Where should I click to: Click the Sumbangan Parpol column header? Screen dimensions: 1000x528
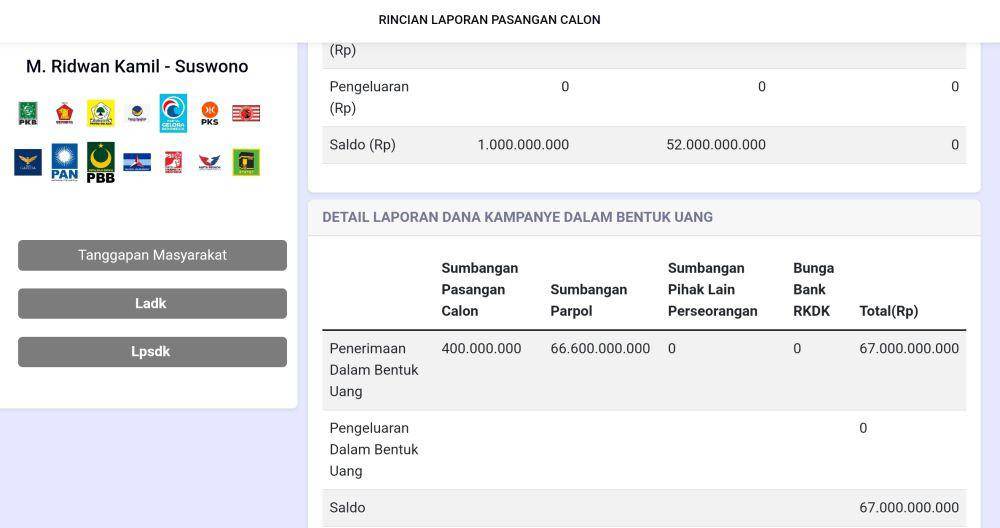(589, 300)
